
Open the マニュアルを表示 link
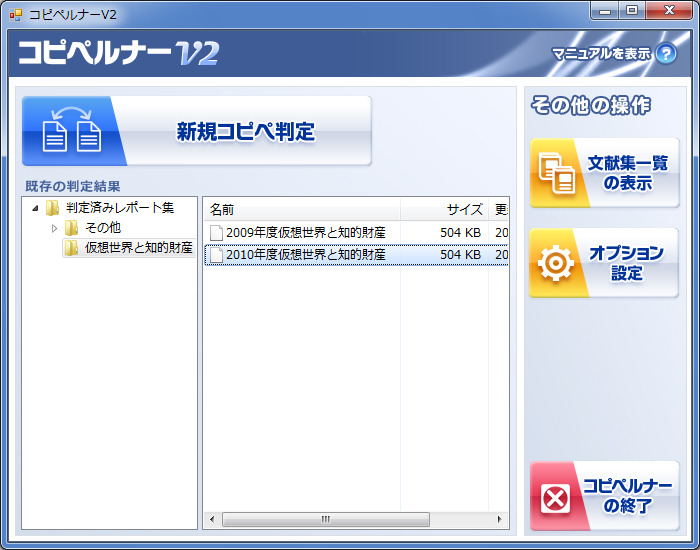[x=601, y=54]
